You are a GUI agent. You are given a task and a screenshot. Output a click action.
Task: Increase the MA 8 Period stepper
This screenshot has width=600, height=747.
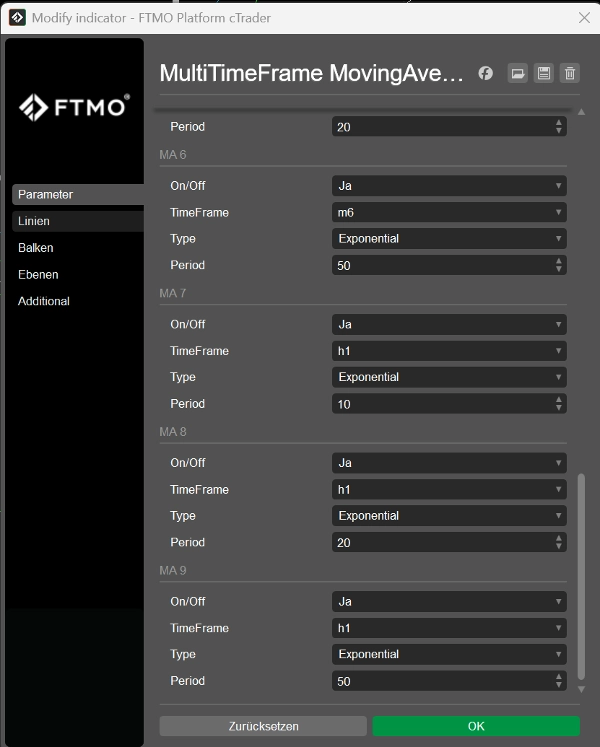click(559, 538)
